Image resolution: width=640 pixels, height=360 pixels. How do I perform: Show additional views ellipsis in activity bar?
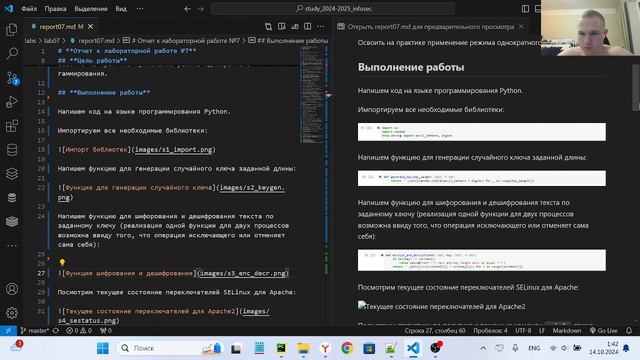pyautogui.click(x=12, y=245)
